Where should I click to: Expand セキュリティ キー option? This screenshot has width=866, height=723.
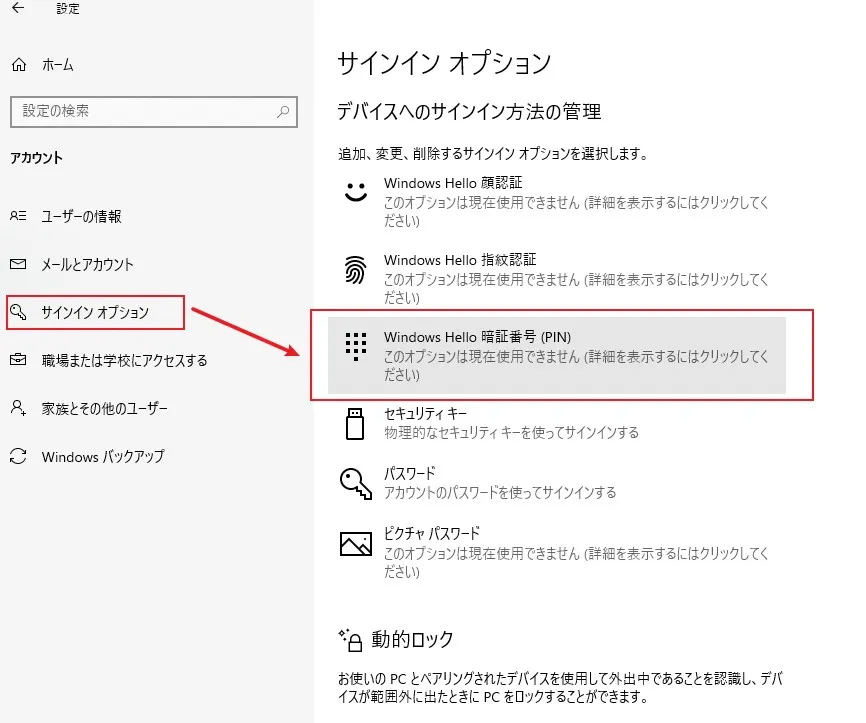557,423
